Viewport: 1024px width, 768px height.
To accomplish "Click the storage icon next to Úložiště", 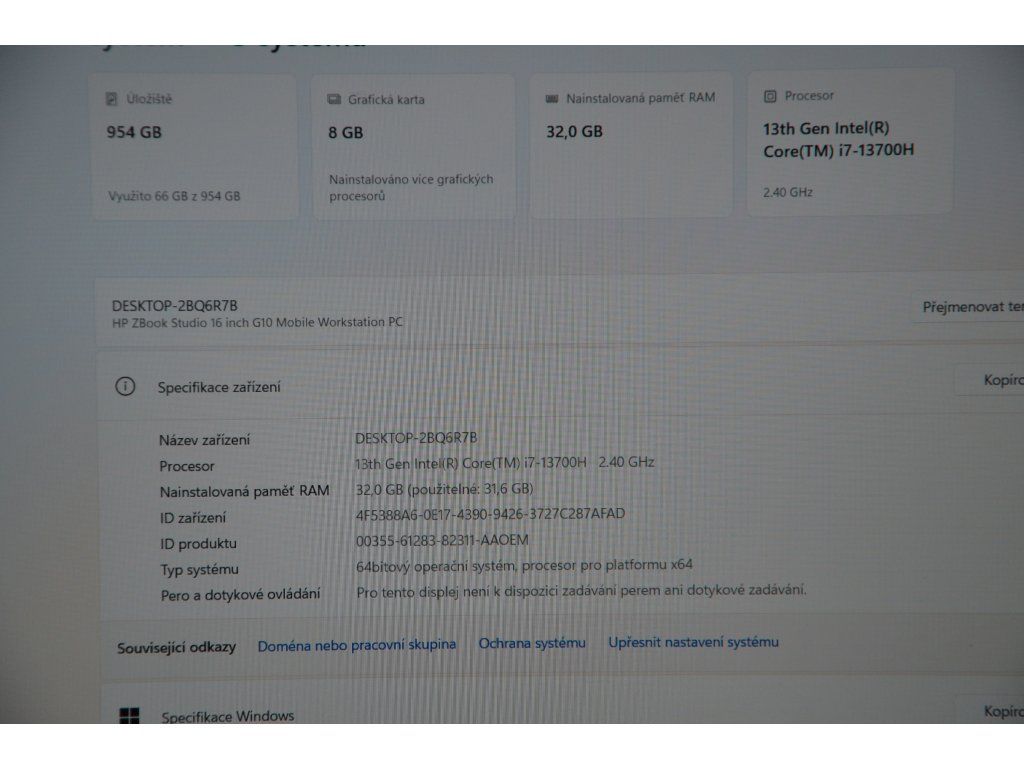I will pos(112,99).
